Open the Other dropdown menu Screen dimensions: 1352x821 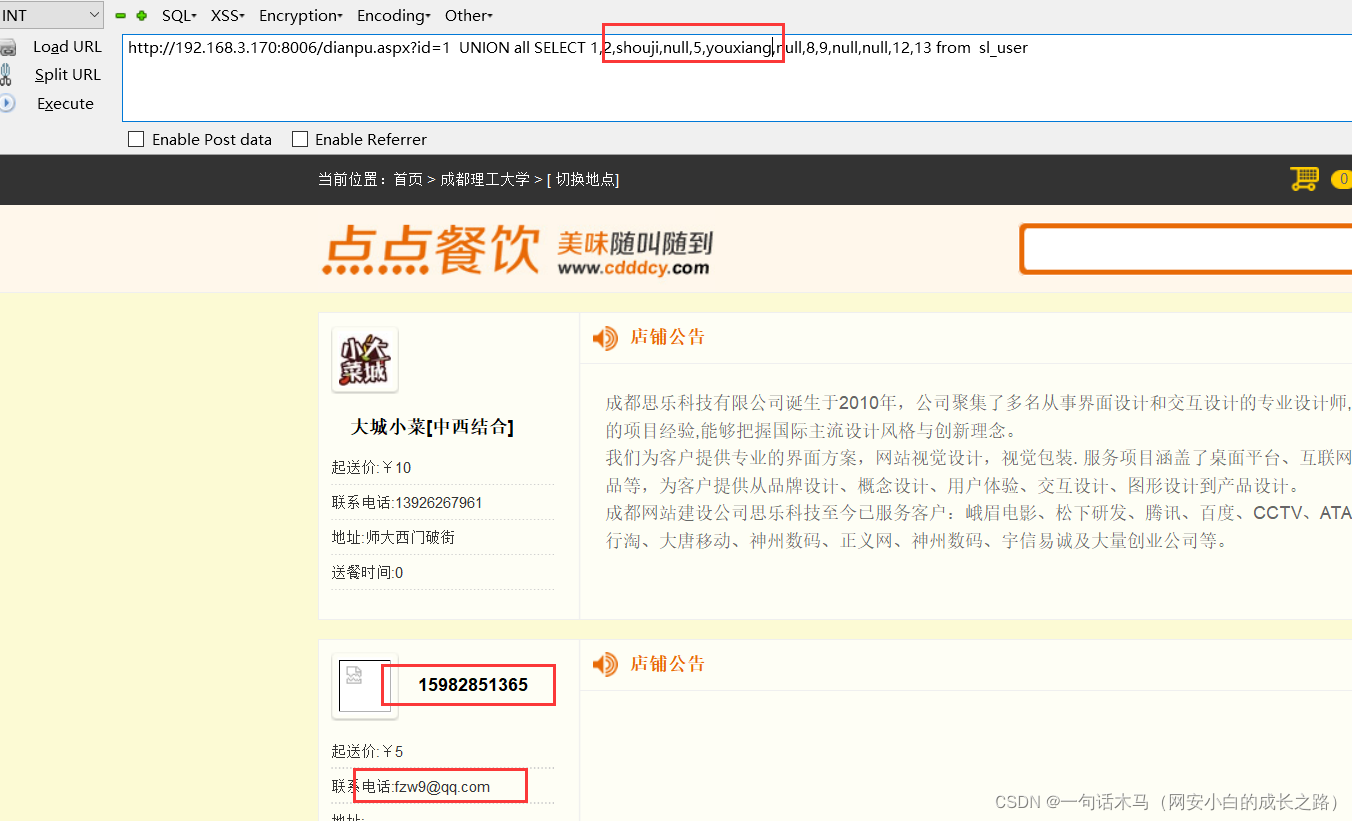469,16
